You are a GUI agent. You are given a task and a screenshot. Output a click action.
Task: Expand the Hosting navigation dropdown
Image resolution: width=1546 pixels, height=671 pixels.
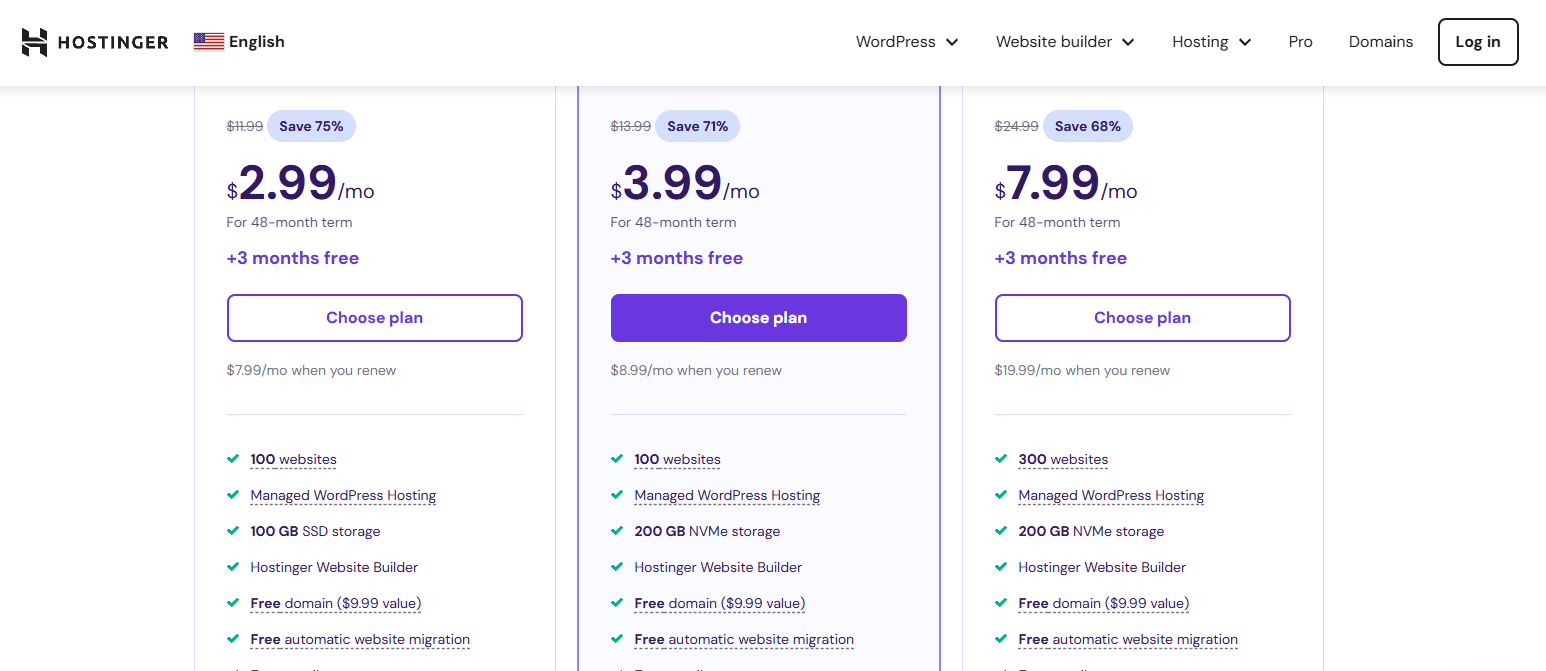click(x=1210, y=41)
